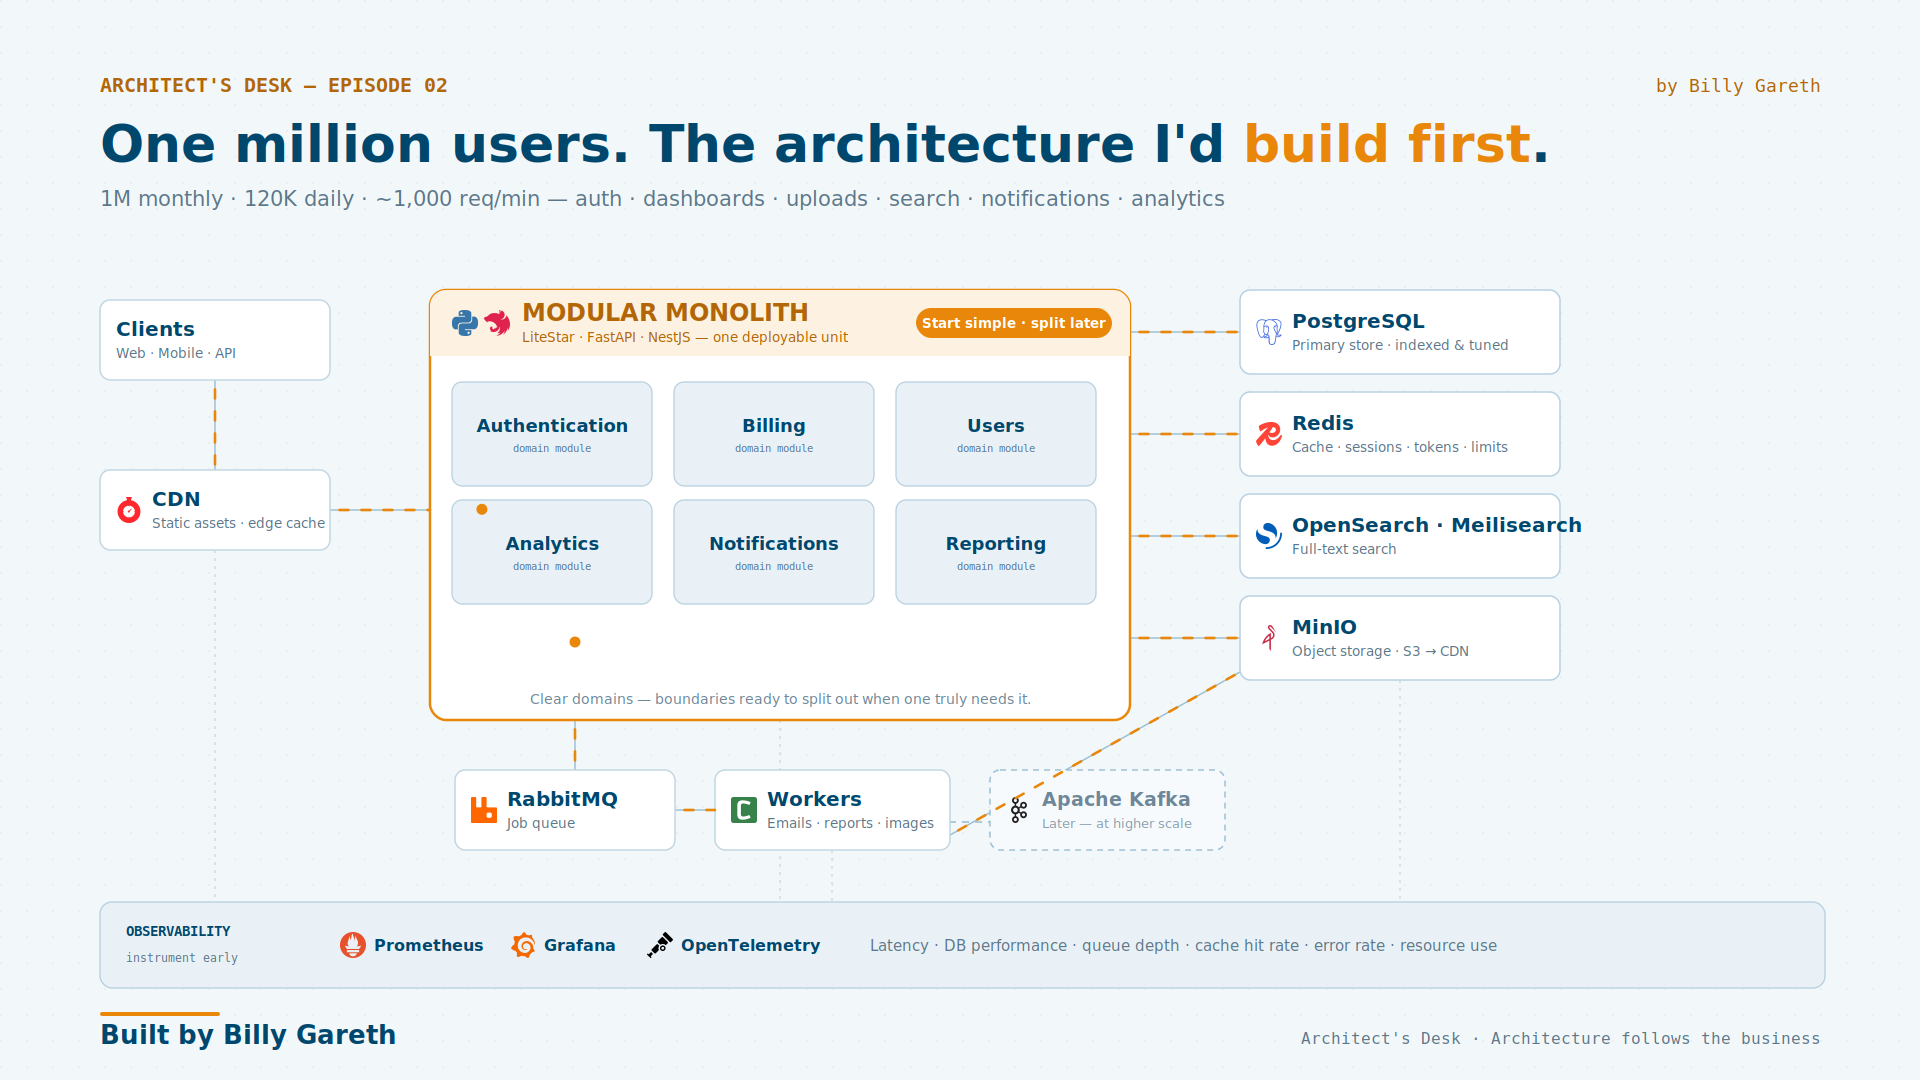Screen dimensions: 1920x1080
Task: Click LiteStar · FastAPI · NestJS subtitle
Action: click(x=685, y=337)
